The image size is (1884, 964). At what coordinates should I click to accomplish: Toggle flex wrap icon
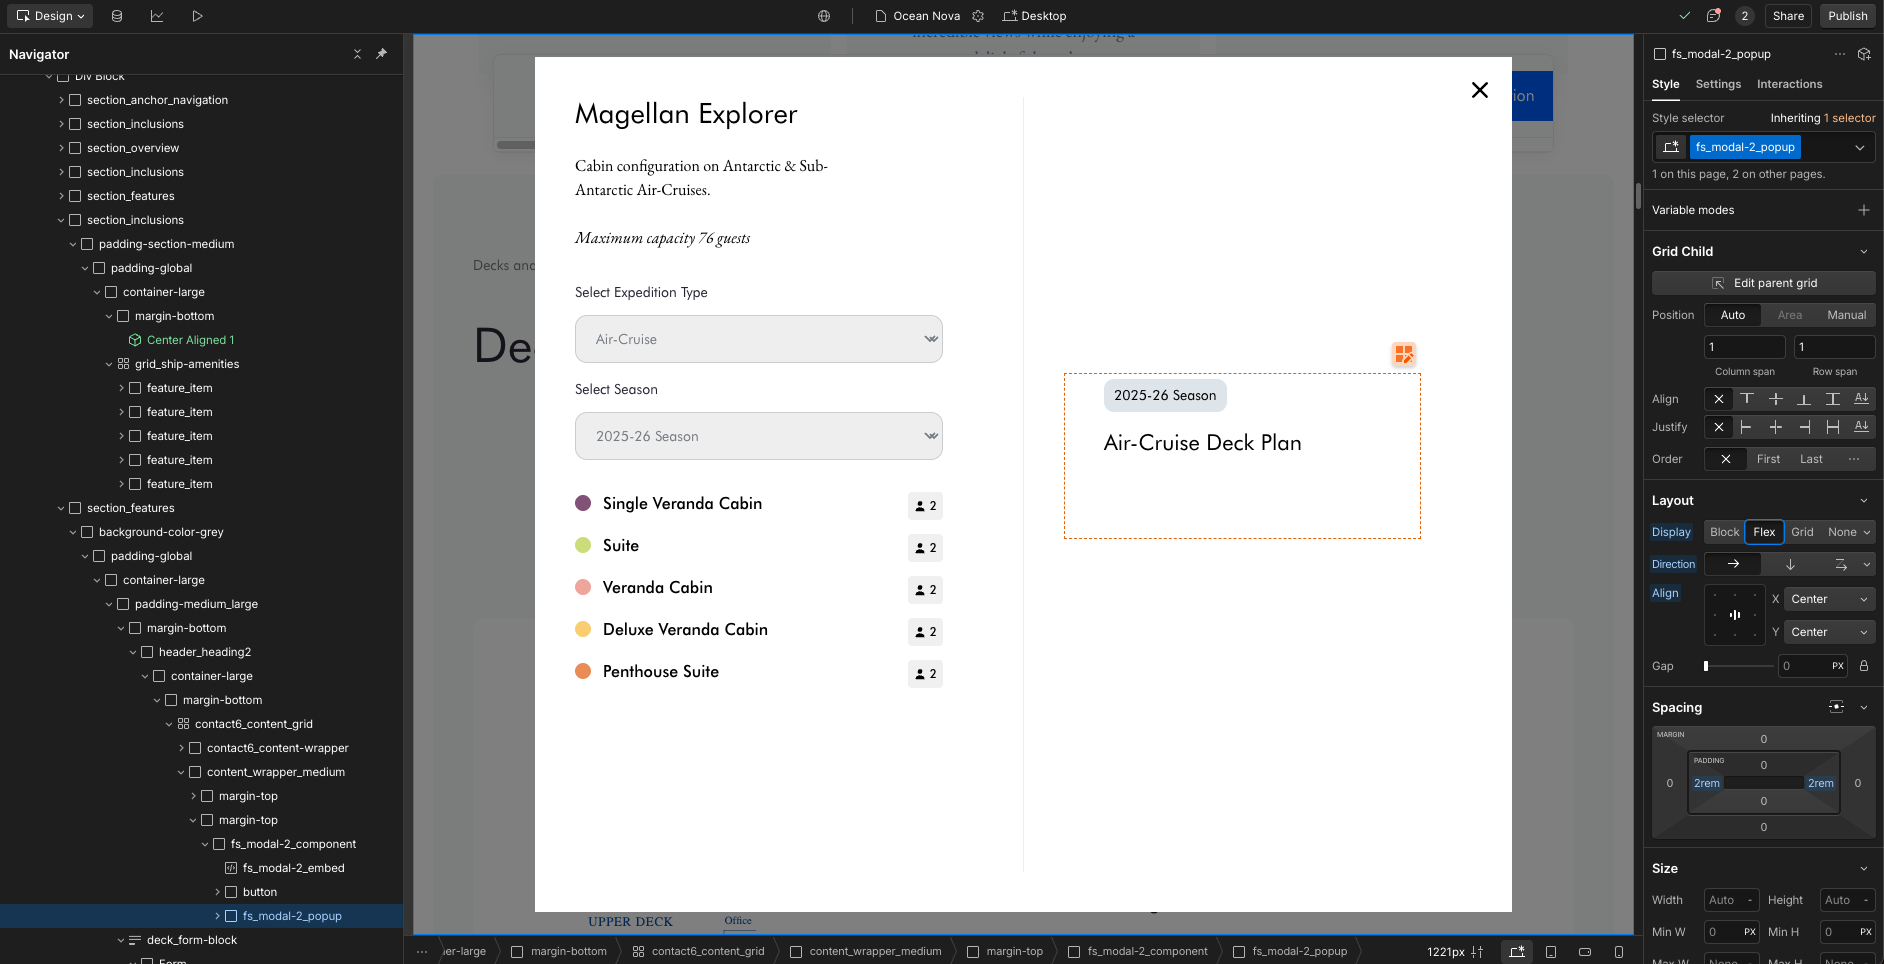click(1841, 564)
